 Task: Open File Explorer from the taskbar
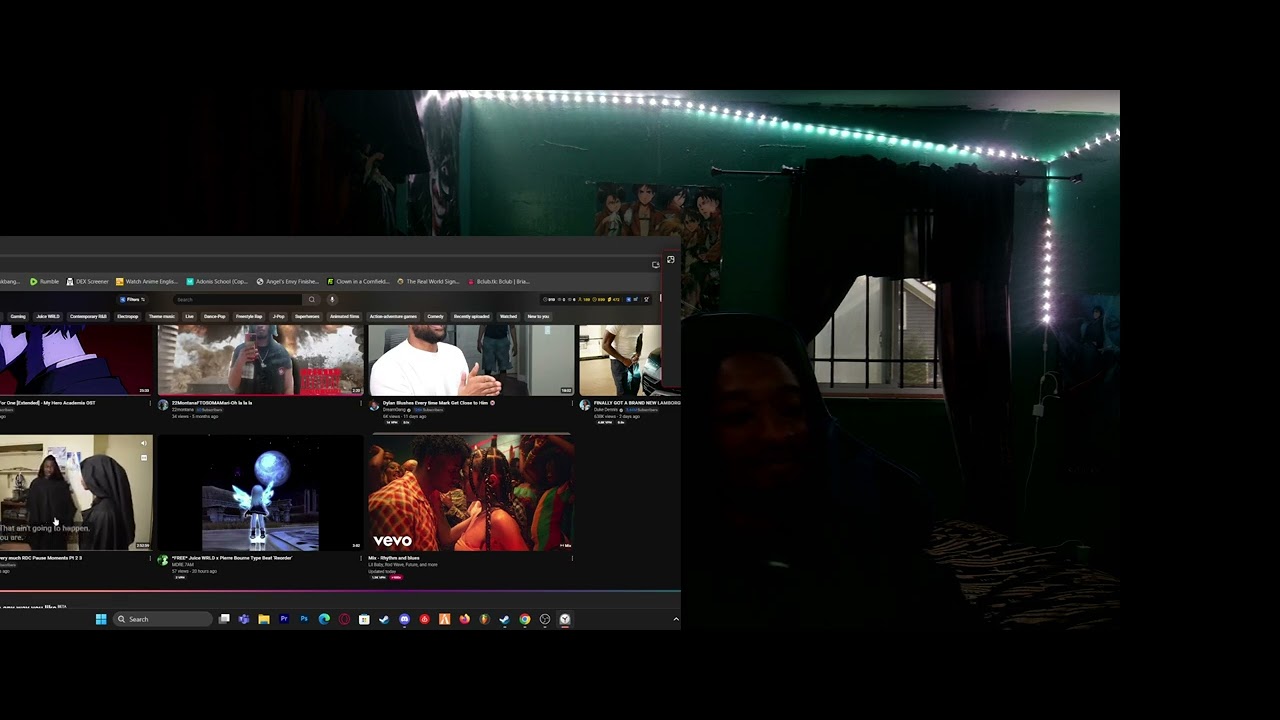tap(264, 619)
